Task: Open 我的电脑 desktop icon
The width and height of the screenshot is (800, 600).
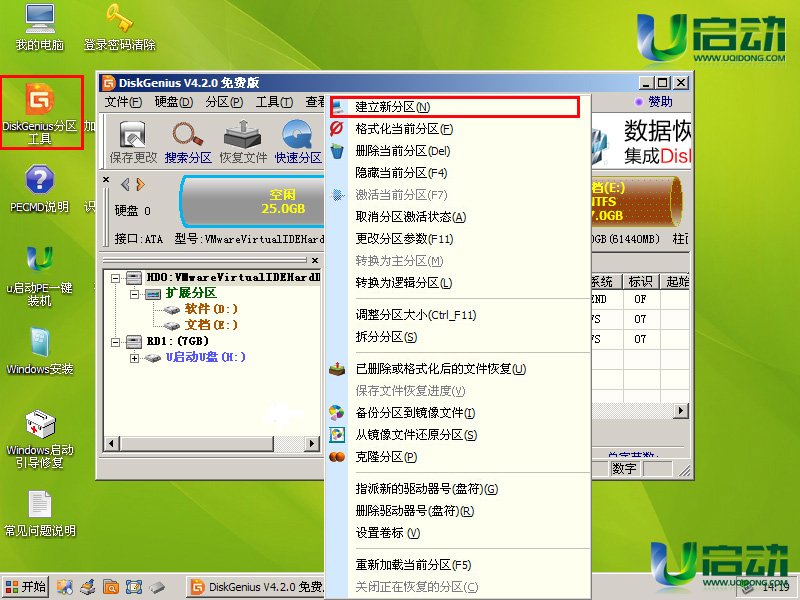Action: click(40, 27)
